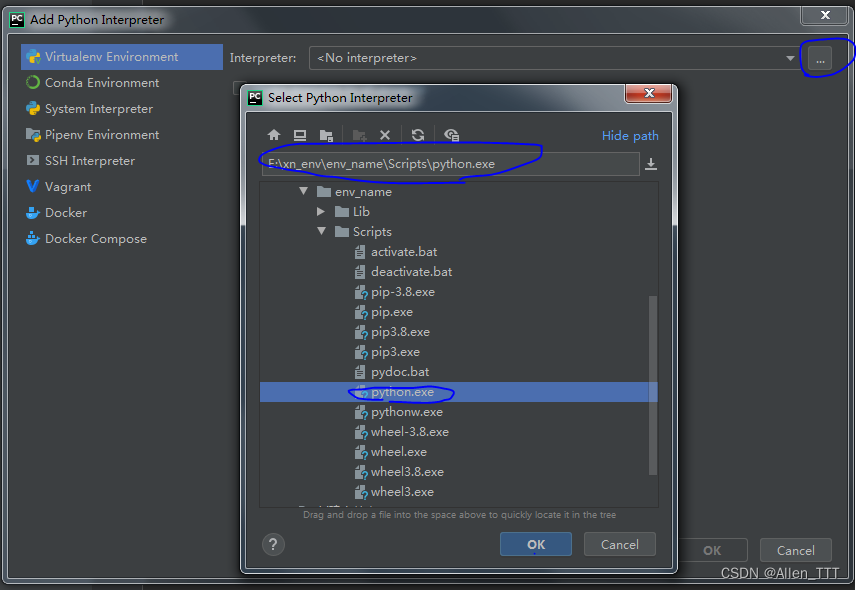Close the Select Python Interpreter dialog
856x590 pixels.
[649, 93]
